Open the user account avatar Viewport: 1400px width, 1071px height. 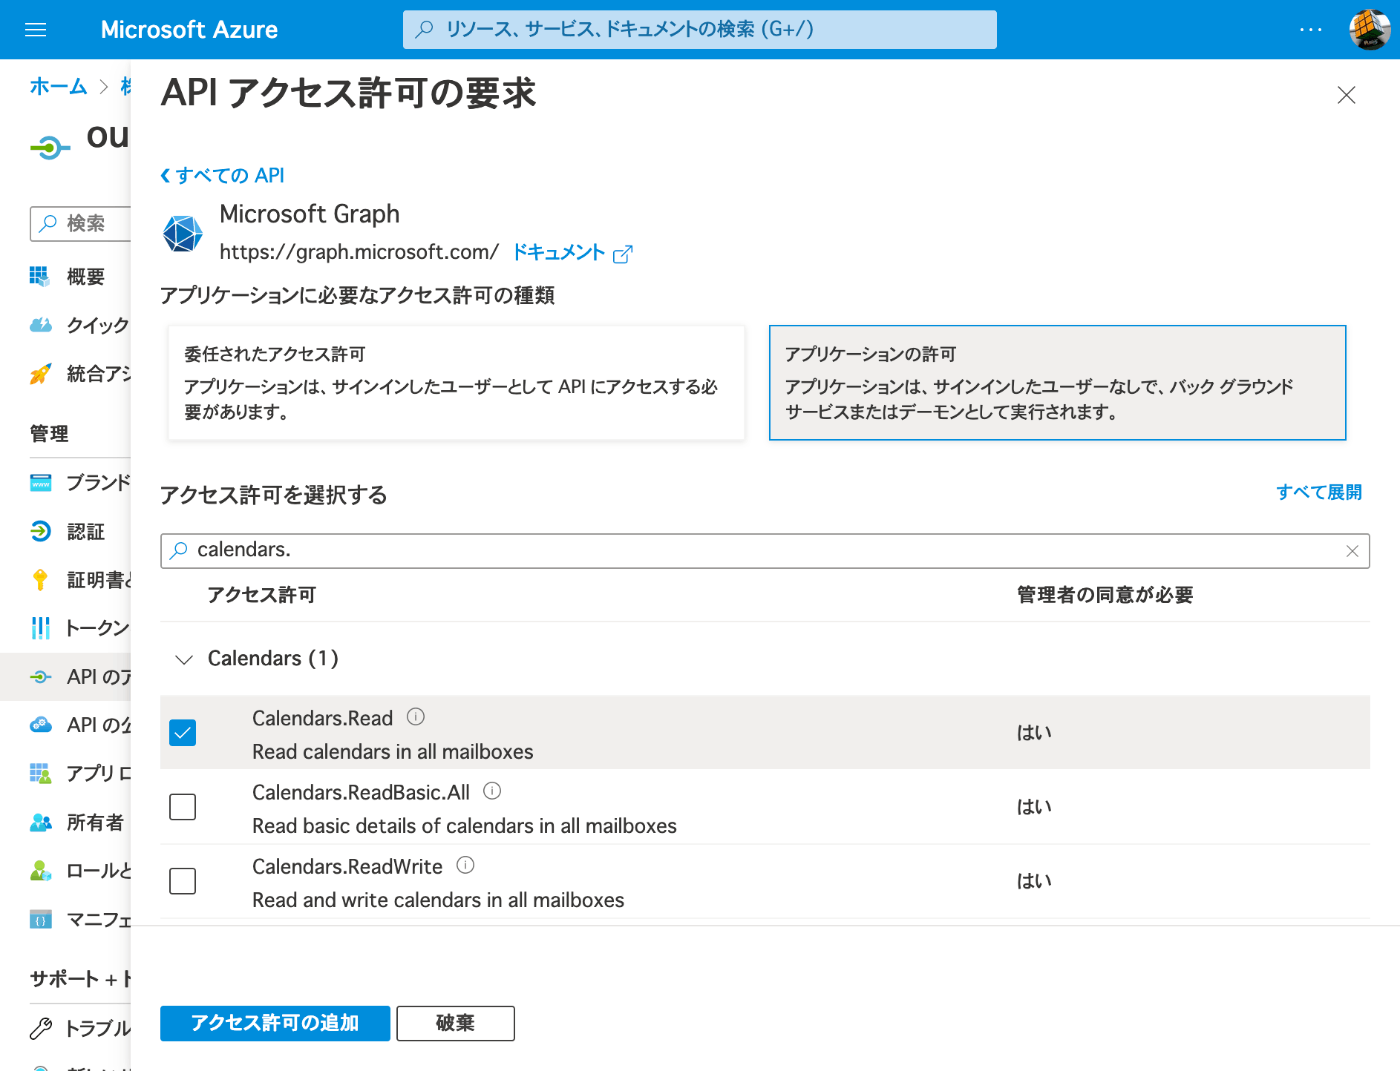(x=1369, y=30)
